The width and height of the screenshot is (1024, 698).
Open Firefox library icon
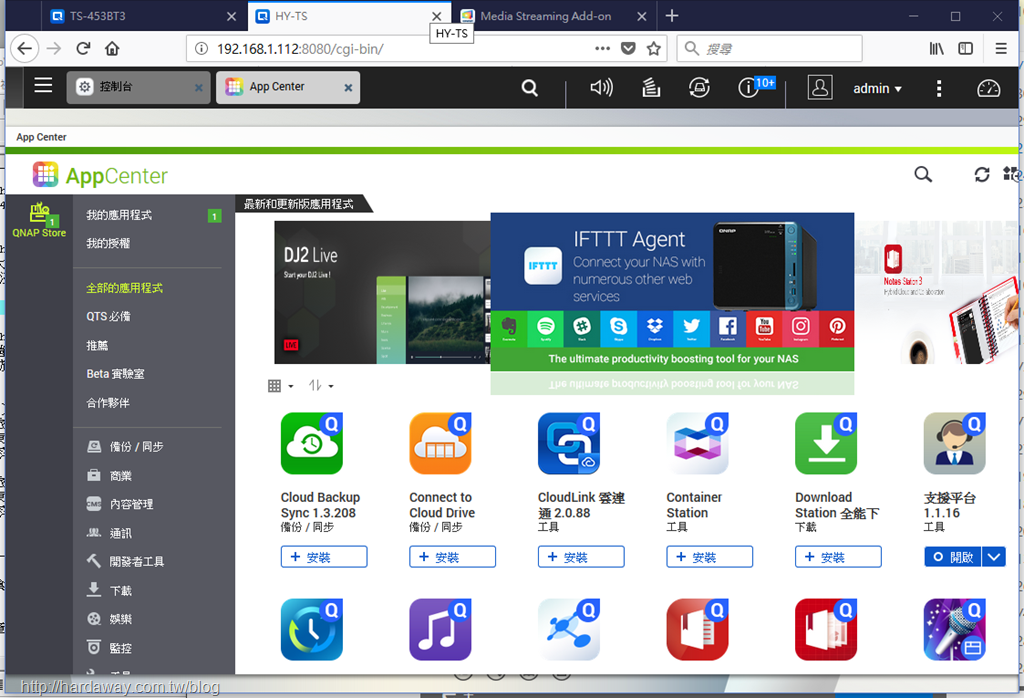936,48
